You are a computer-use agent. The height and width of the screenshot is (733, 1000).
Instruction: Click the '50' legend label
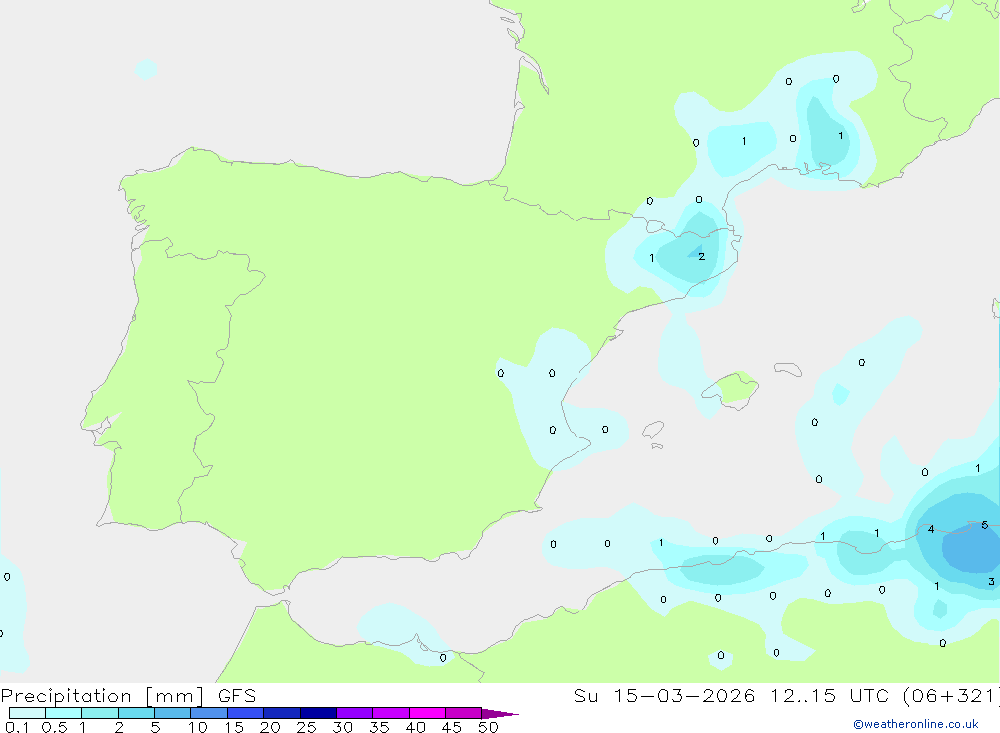coord(488,727)
